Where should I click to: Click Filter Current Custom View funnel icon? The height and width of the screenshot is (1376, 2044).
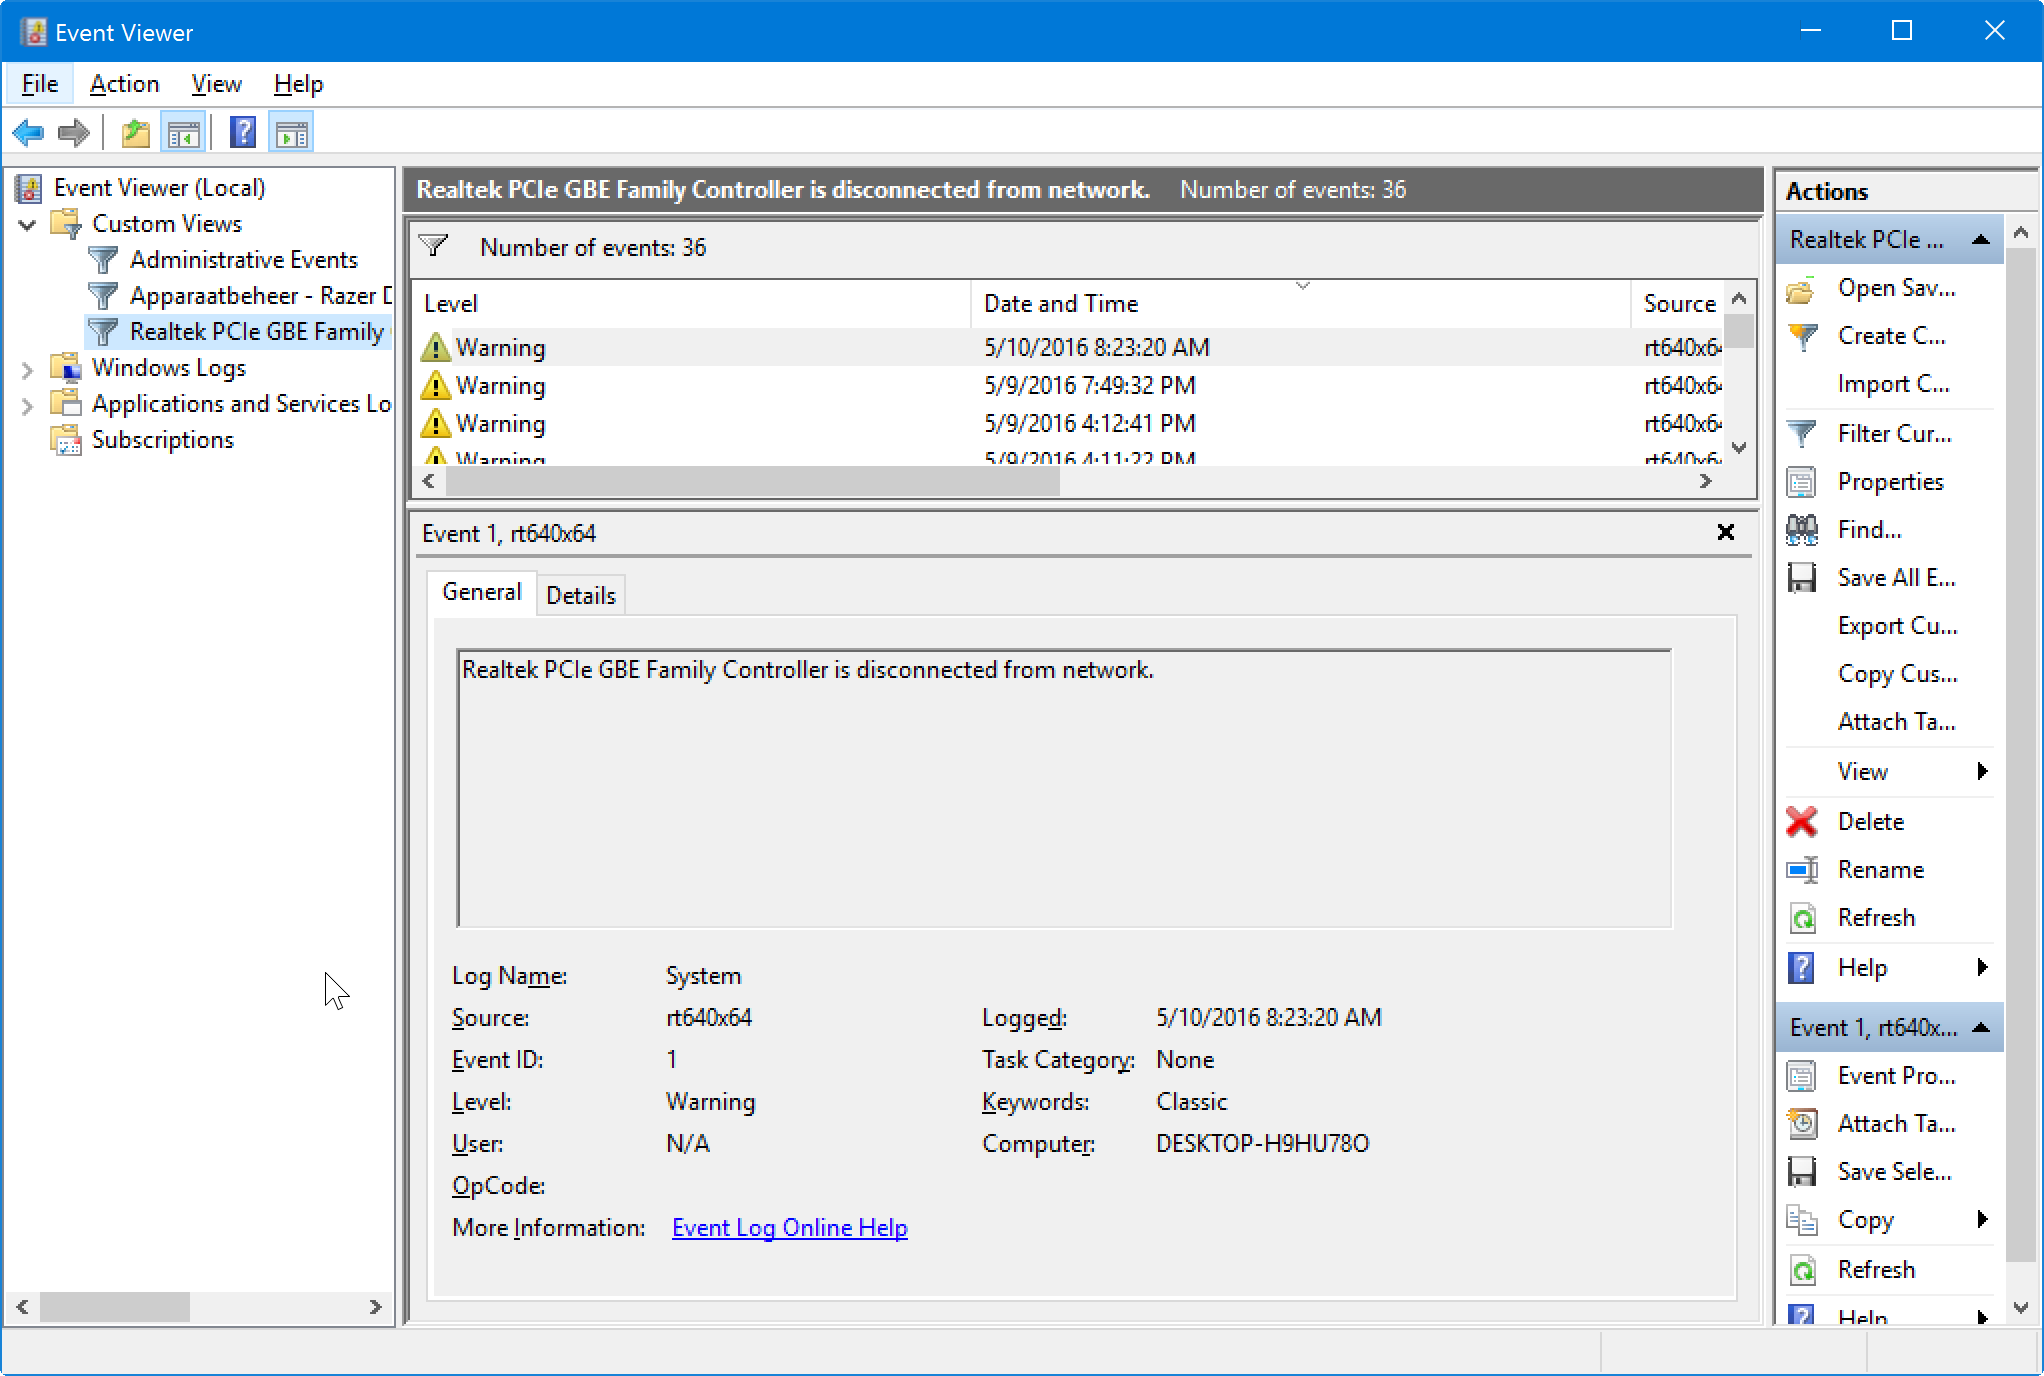pos(1801,434)
